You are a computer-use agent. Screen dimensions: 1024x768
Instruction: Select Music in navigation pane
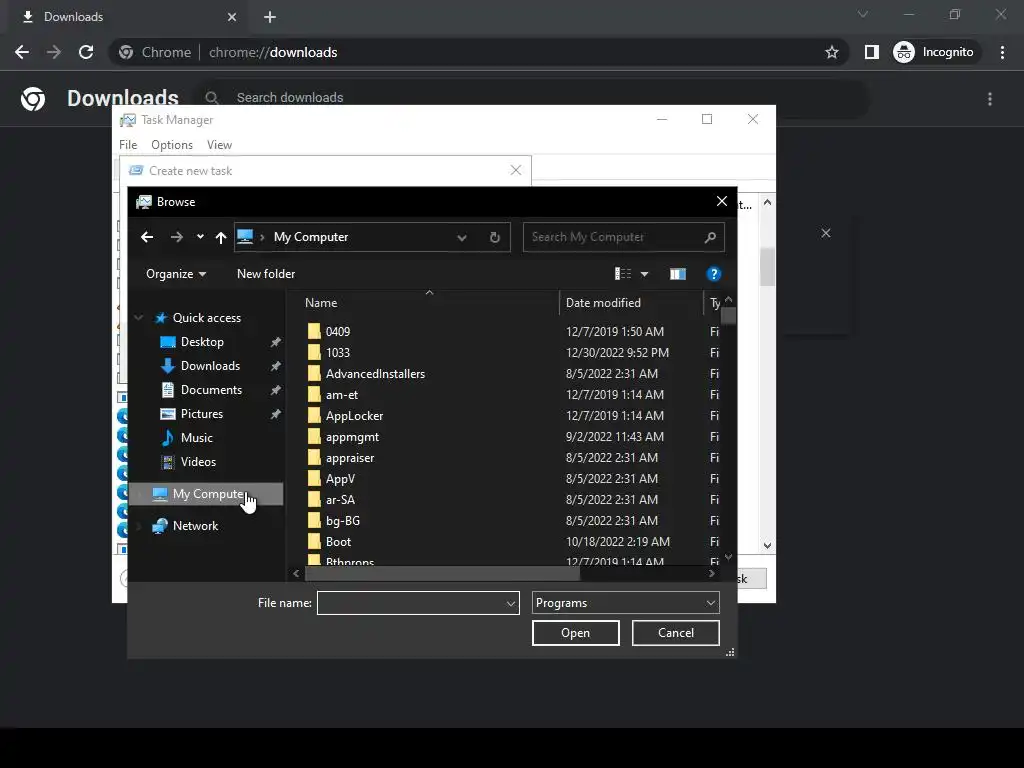tap(197, 438)
